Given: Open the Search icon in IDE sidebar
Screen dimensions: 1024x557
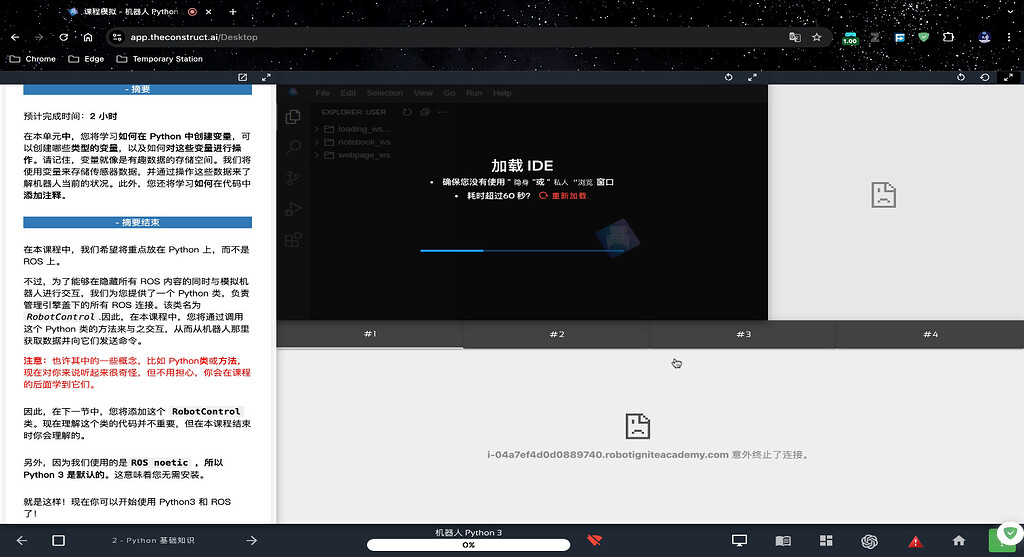Looking at the screenshot, I should (x=293, y=147).
